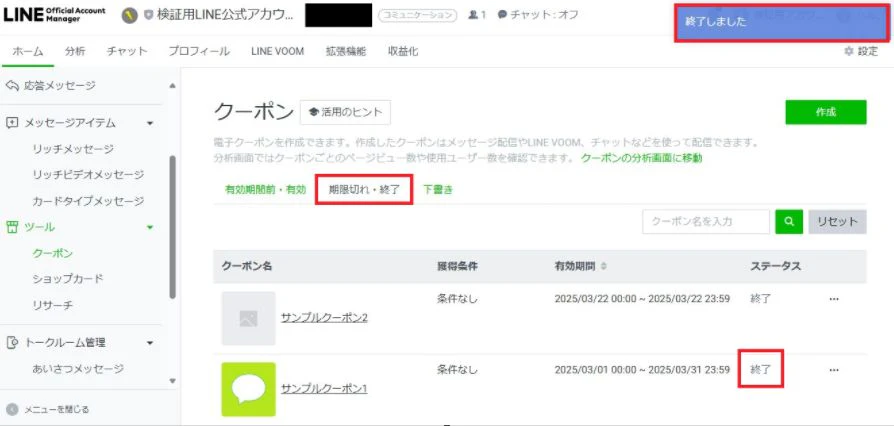
Task: Open the サンプルクーポン2 link
Action: pyautogui.click(x=324, y=318)
